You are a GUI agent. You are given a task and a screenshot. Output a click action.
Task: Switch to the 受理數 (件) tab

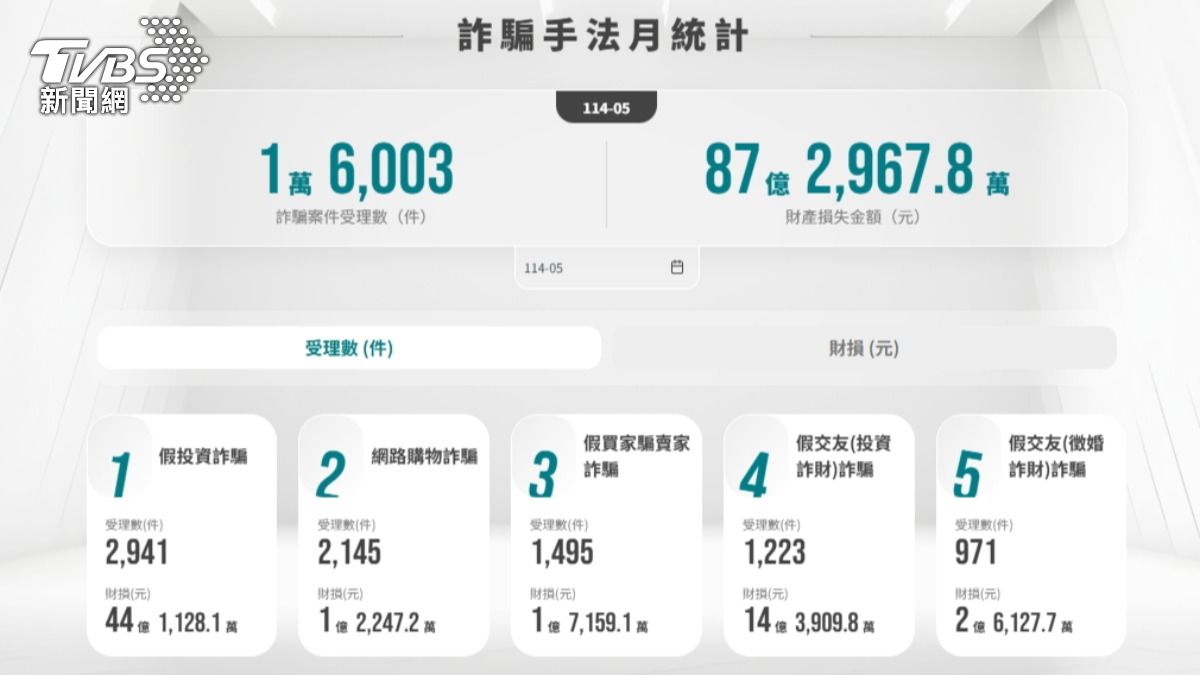click(349, 348)
